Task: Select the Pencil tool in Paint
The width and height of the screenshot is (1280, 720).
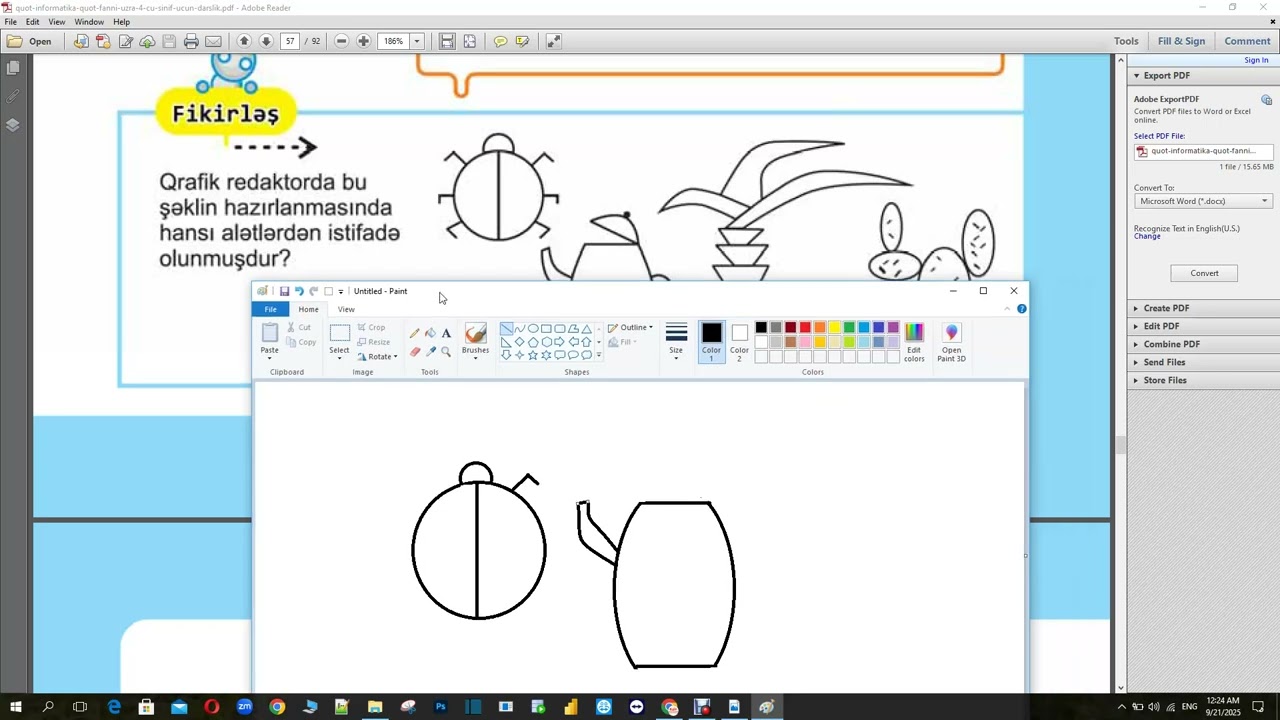Action: pos(414,333)
